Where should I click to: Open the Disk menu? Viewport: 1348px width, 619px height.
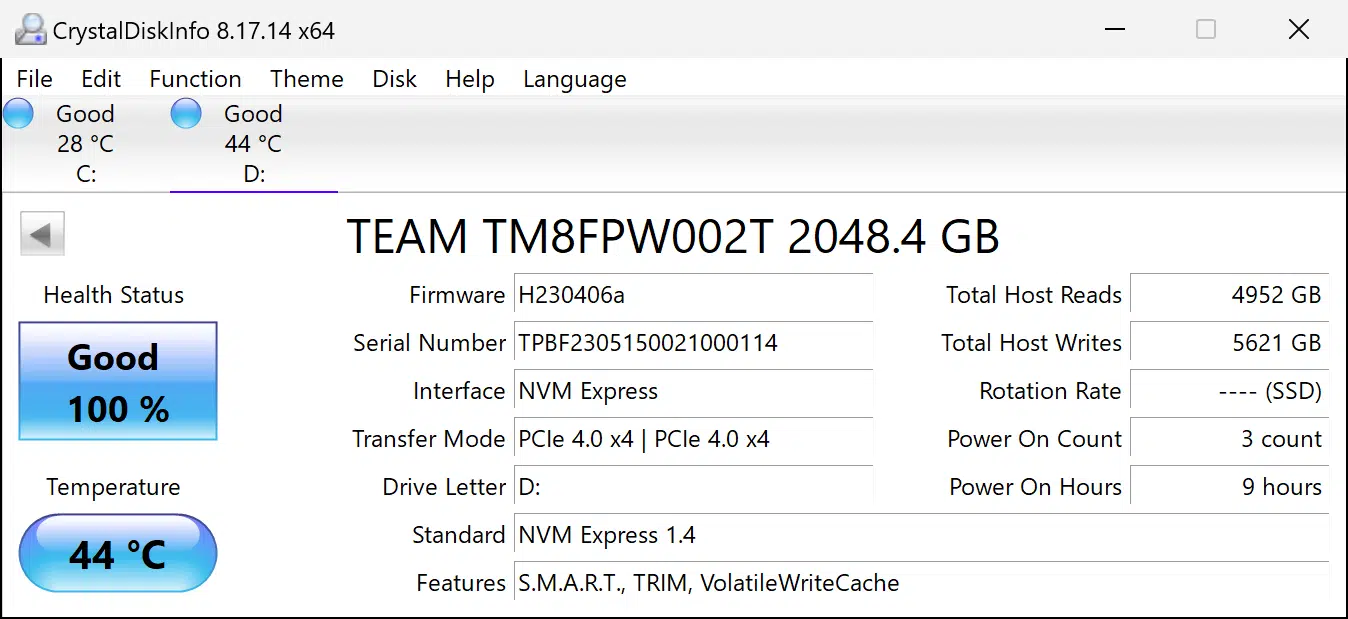394,79
